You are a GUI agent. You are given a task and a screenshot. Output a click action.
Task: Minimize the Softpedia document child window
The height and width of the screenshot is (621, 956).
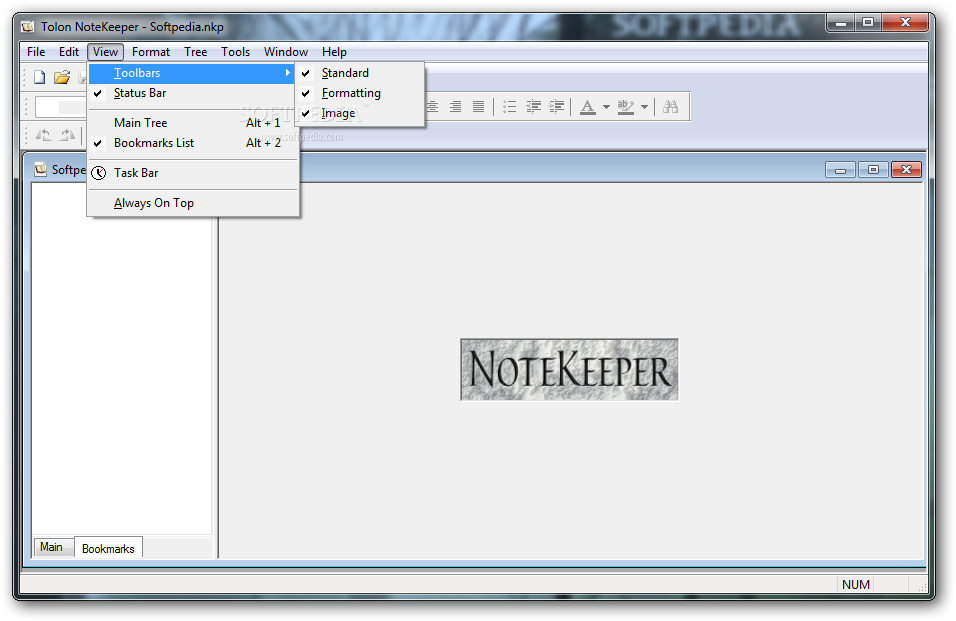pos(840,169)
